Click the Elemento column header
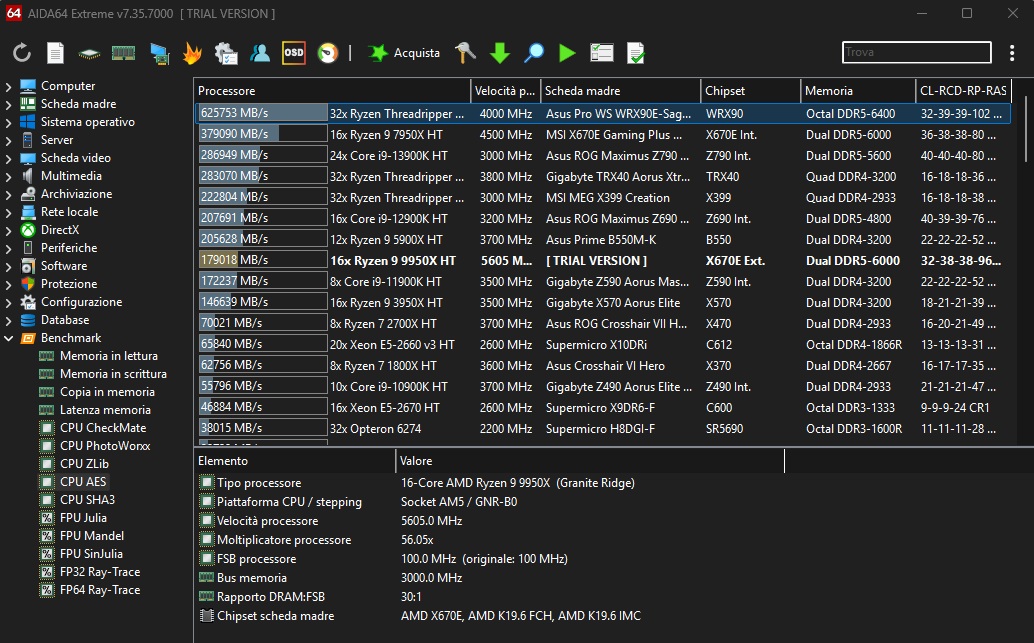1034x643 pixels. coord(295,461)
